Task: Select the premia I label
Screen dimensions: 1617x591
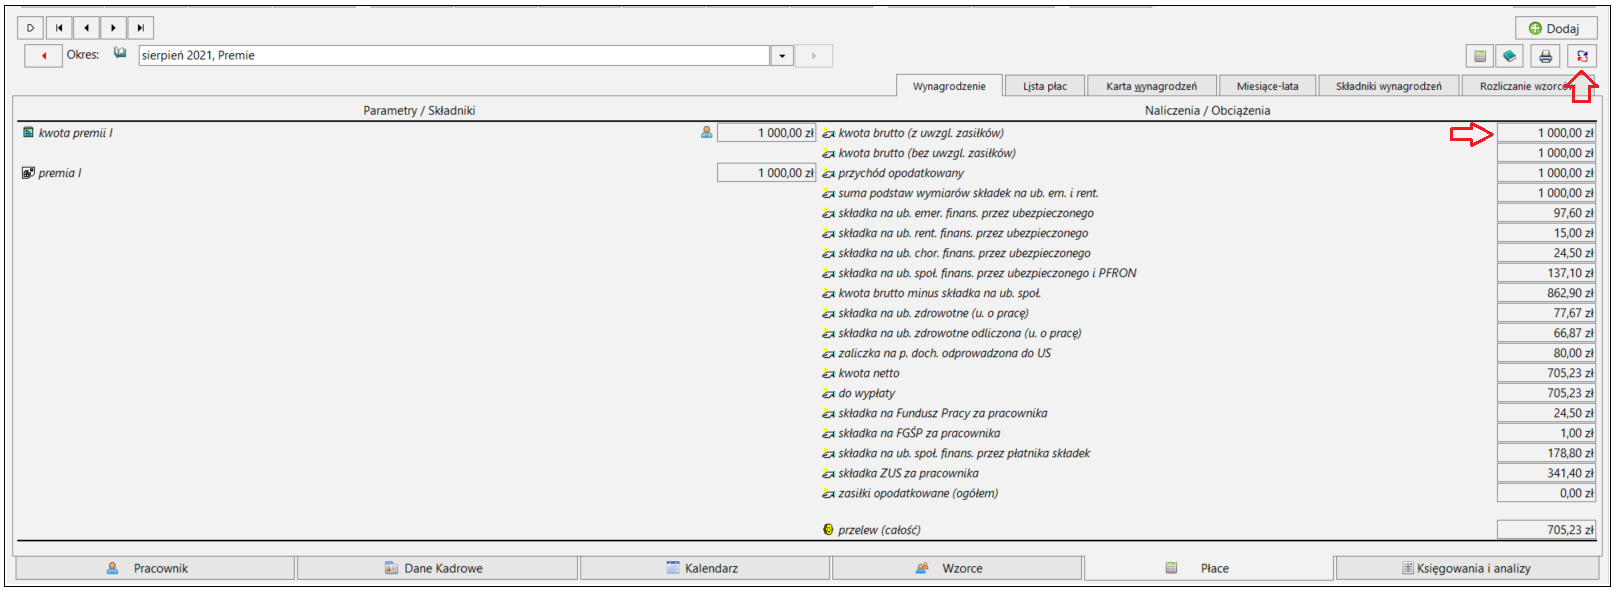Action: (x=60, y=173)
